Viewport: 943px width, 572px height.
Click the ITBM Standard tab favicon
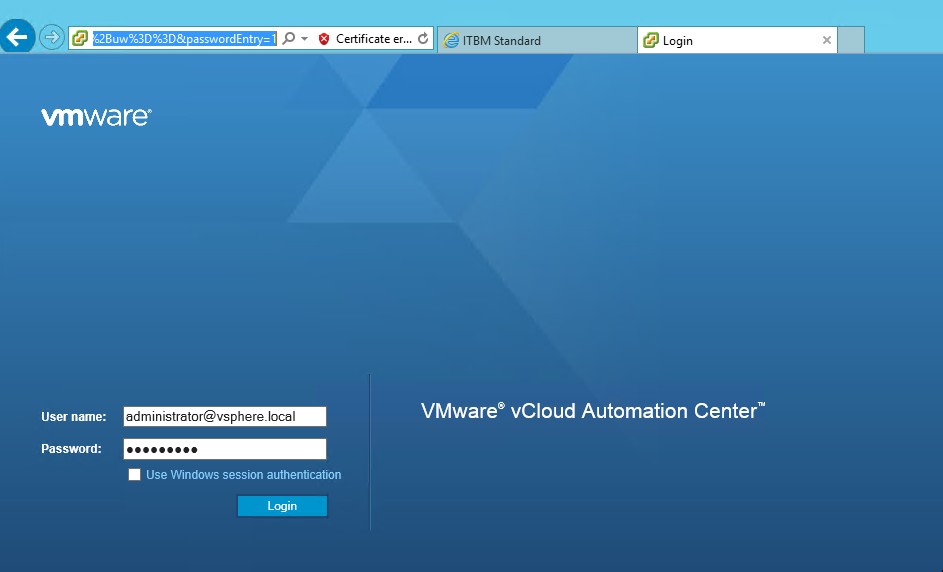[x=451, y=40]
